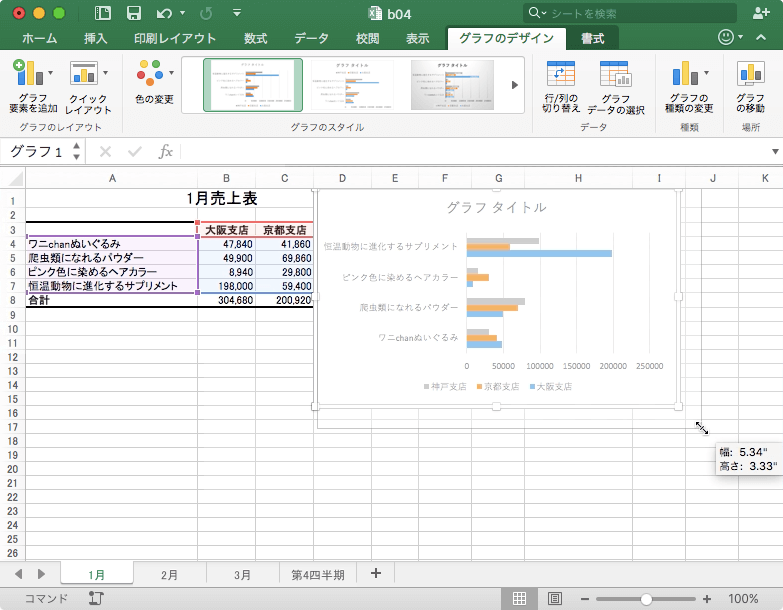Select the second chart style thumbnail

[x=352, y=85]
